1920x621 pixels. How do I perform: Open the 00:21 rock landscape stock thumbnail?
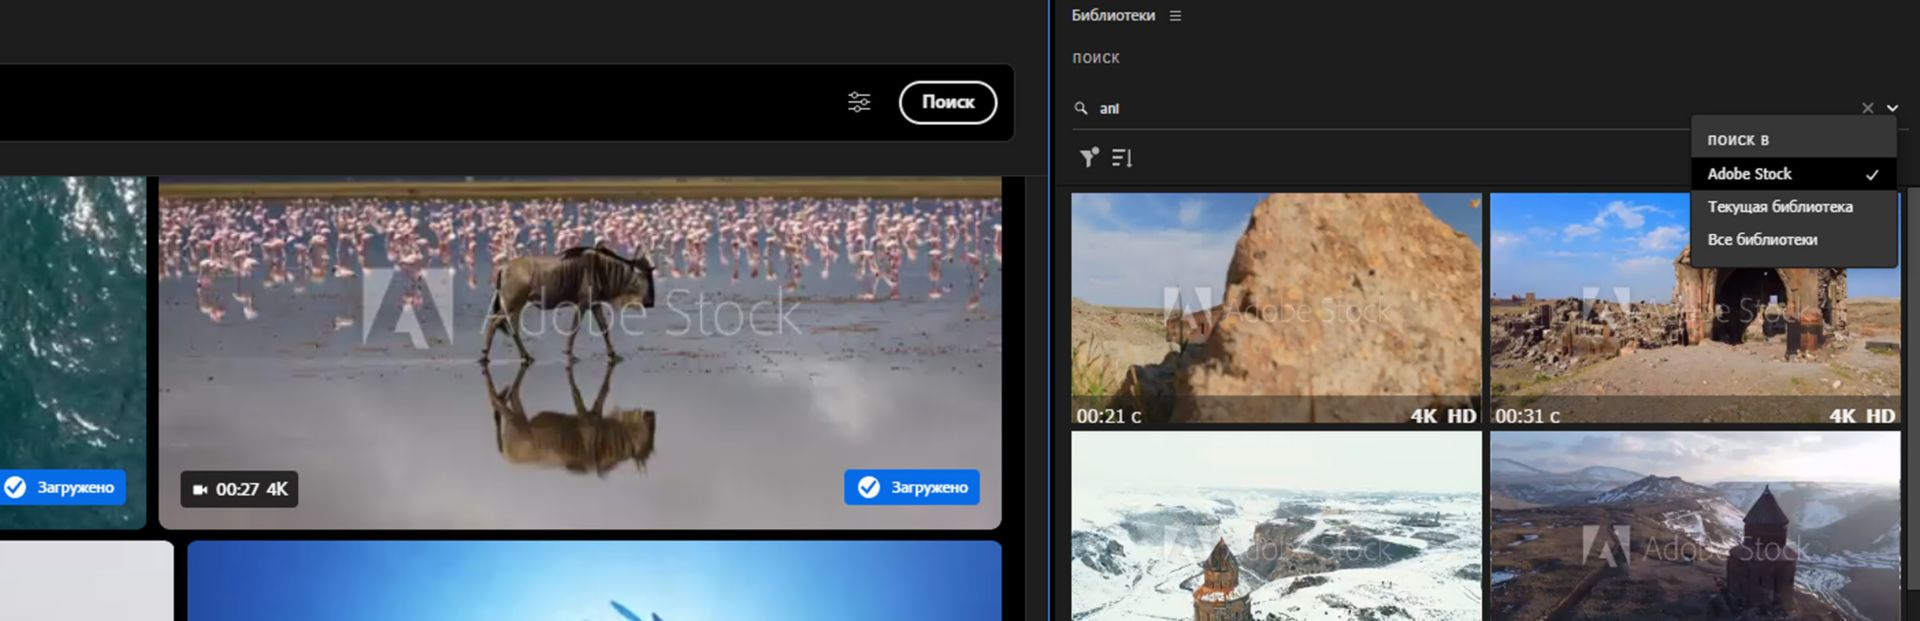coord(1276,310)
